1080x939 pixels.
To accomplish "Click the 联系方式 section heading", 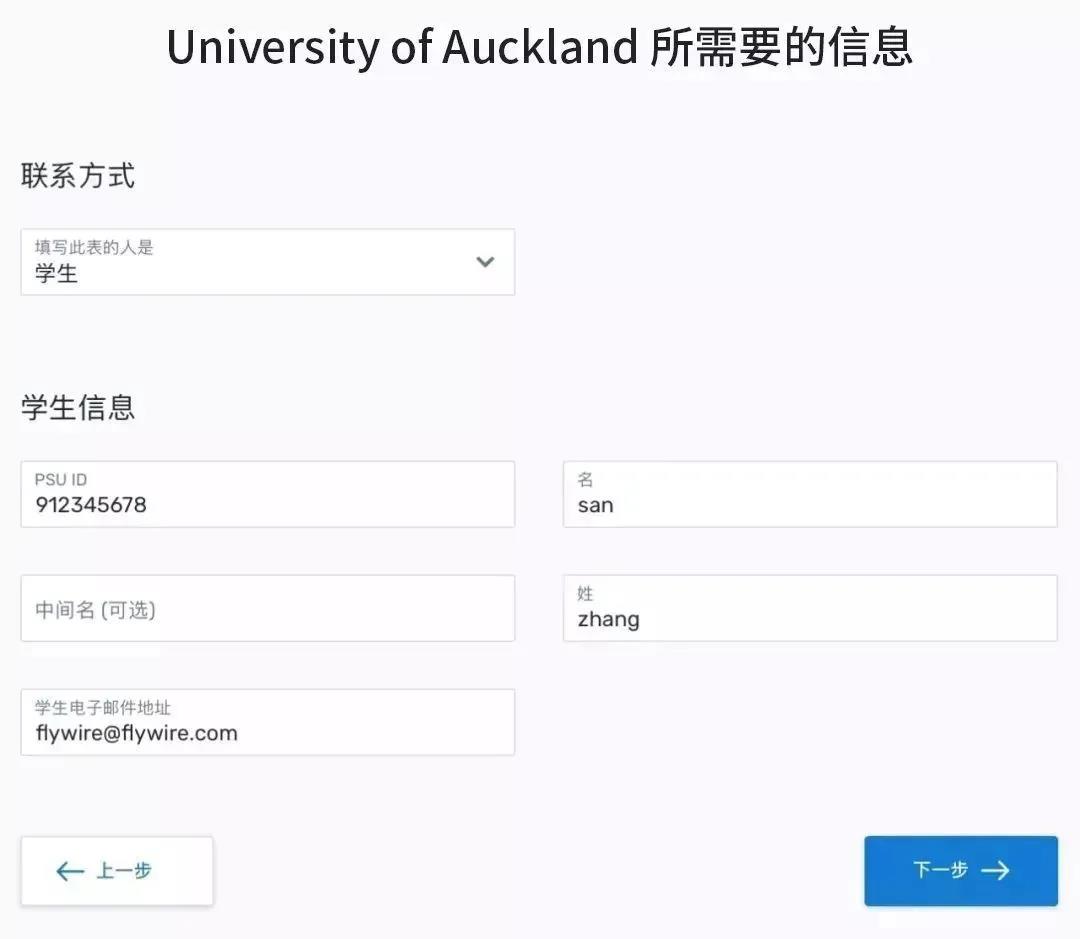I will [x=78, y=176].
